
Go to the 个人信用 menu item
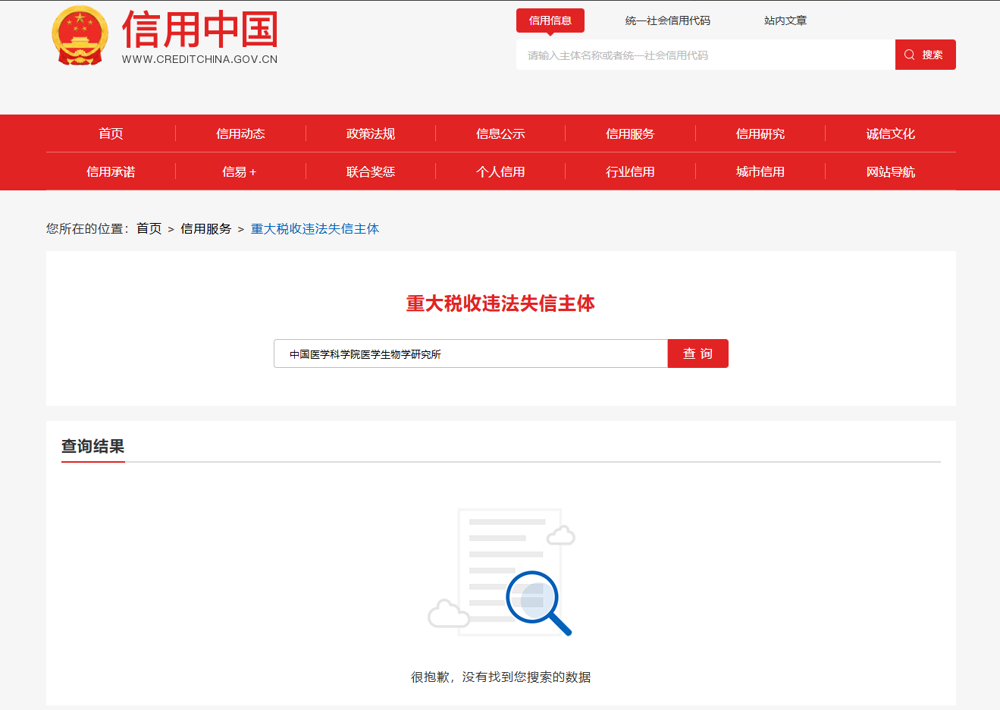[500, 172]
